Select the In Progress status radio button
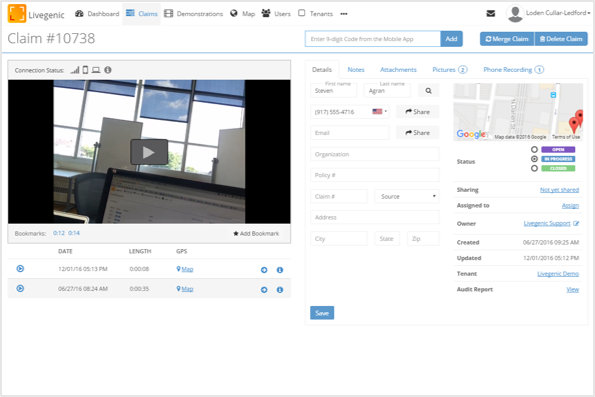Screen dimensions: 595x397 tap(534, 159)
